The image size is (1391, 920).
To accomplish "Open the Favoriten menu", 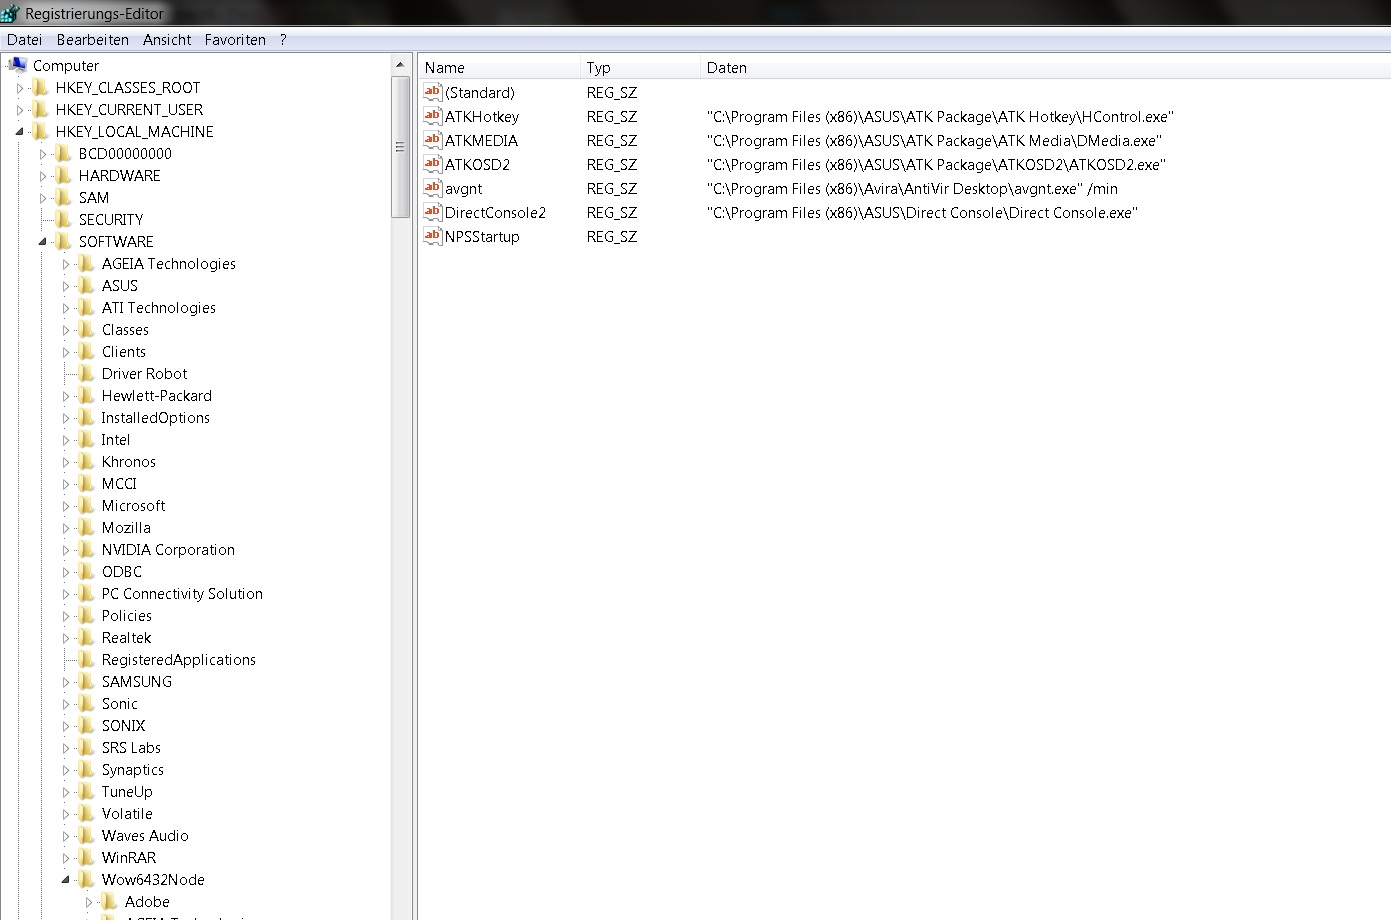I will coord(235,40).
